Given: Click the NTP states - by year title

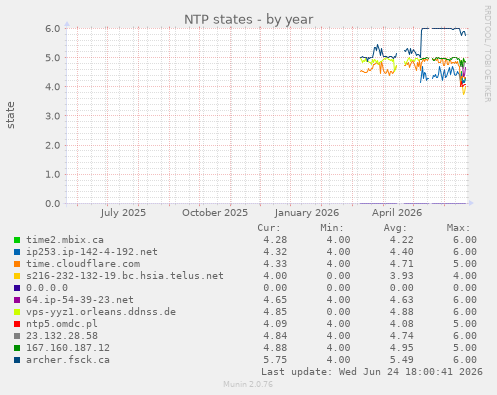Looking at the screenshot, I should pyautogui.click(x=249, y=20).
